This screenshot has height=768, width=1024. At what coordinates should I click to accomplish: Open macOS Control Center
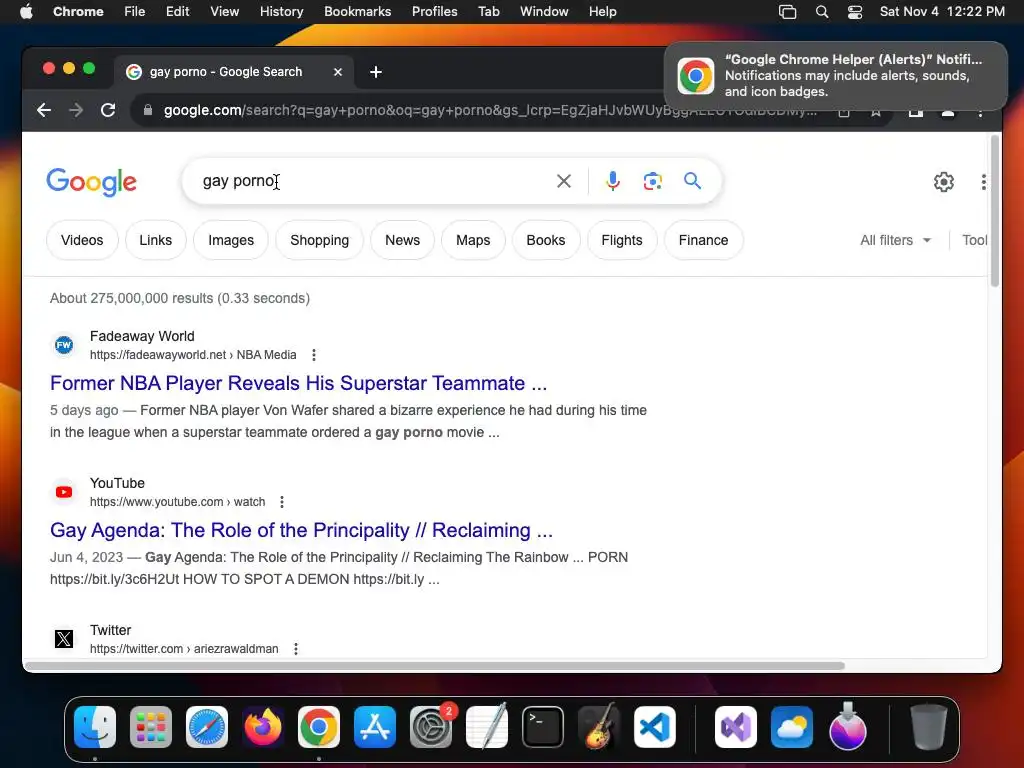855,12
